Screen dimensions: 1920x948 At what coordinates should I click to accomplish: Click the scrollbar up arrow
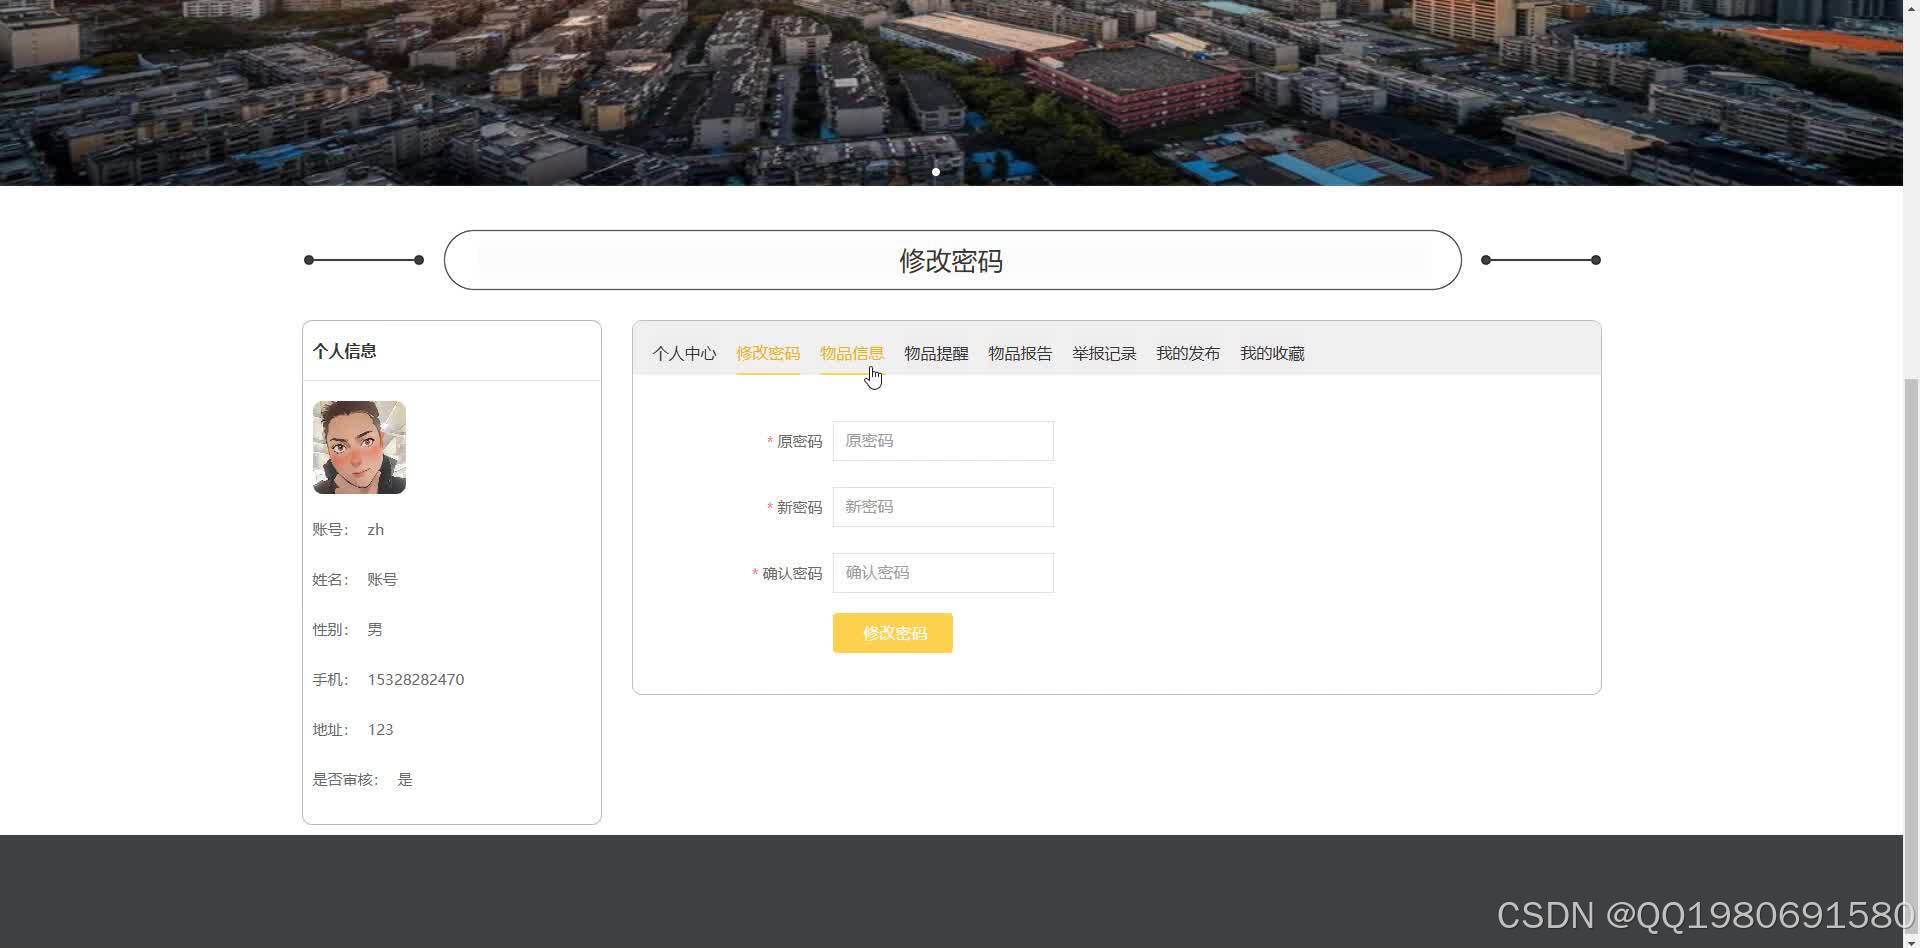coord(1911,7)
